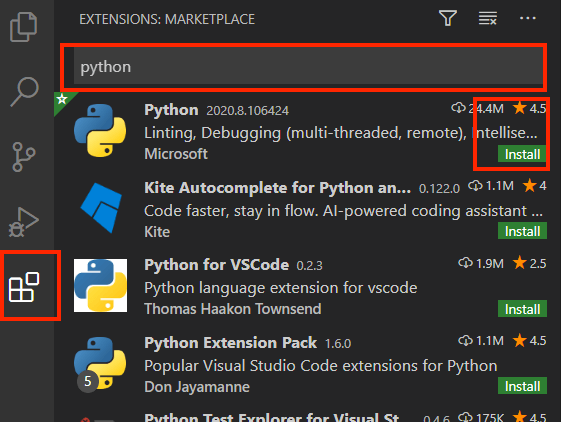Screen dimensions: 561x422
Task: Click Extension Pack 1.1M download cloud icon
Action: (x=465, y=340)
